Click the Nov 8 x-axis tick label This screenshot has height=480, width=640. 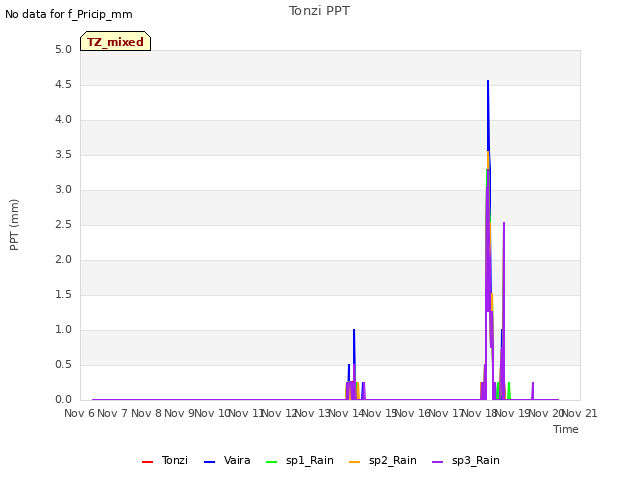146,413
